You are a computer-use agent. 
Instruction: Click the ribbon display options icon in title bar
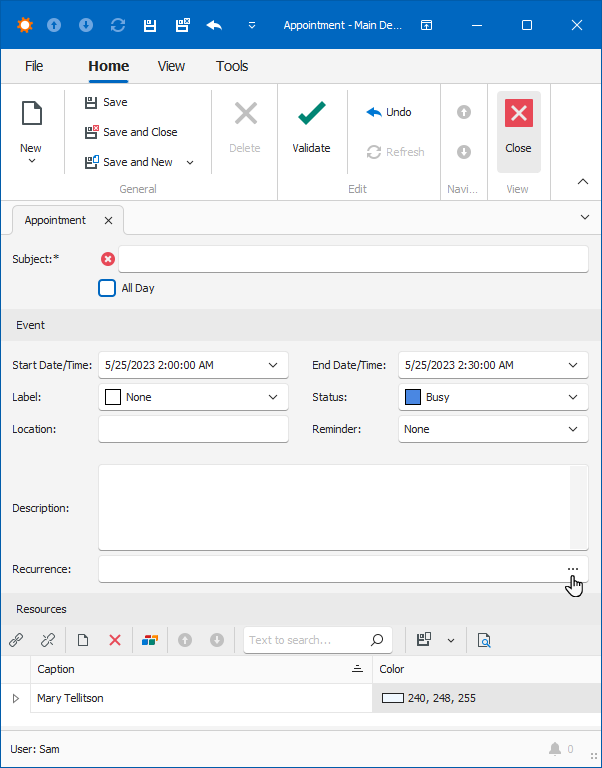pyautogui.click(x=427, y=25)
